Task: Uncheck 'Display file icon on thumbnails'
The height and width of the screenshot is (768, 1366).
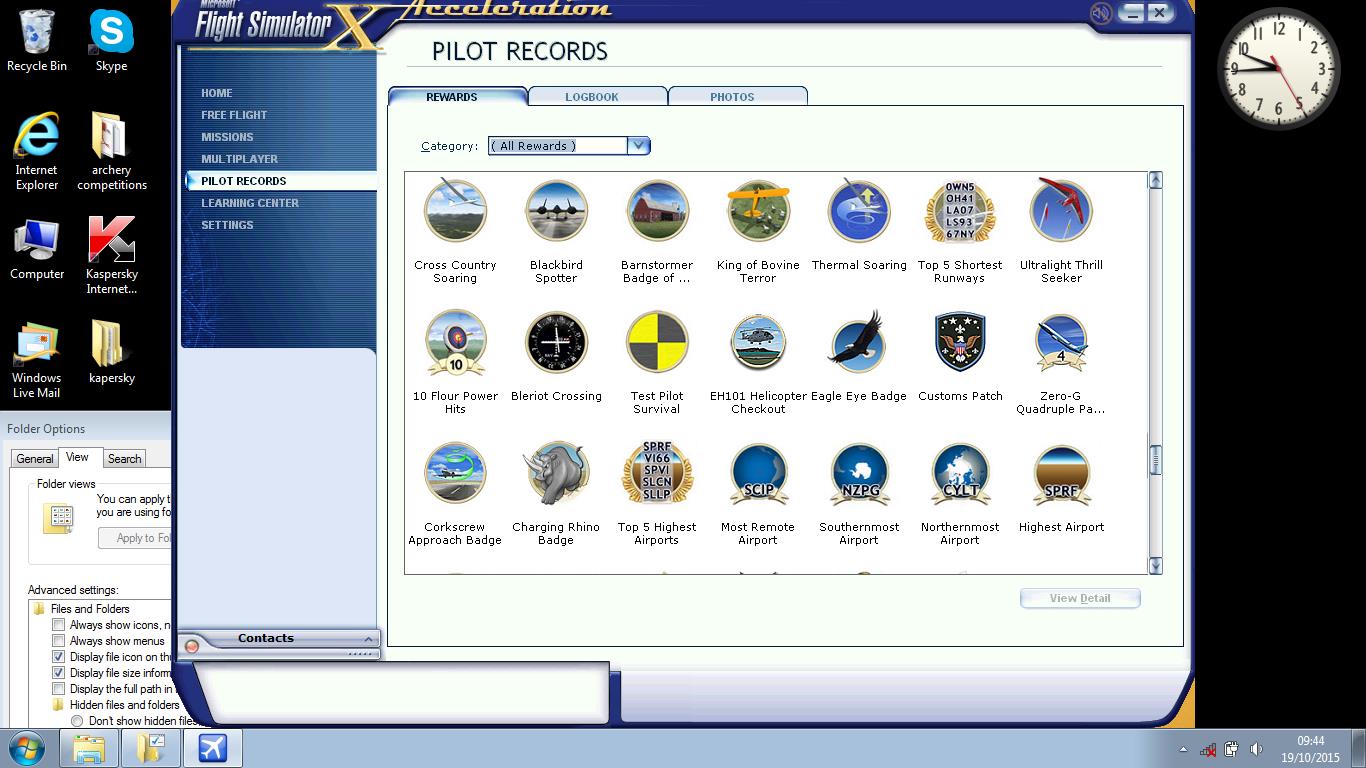Action: coord(59,657)
